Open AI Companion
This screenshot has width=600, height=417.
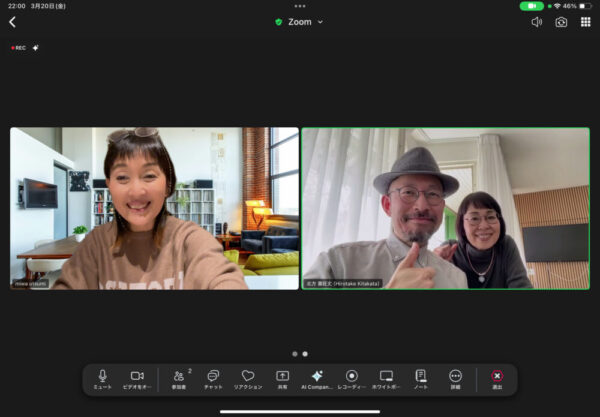(317, 377)
